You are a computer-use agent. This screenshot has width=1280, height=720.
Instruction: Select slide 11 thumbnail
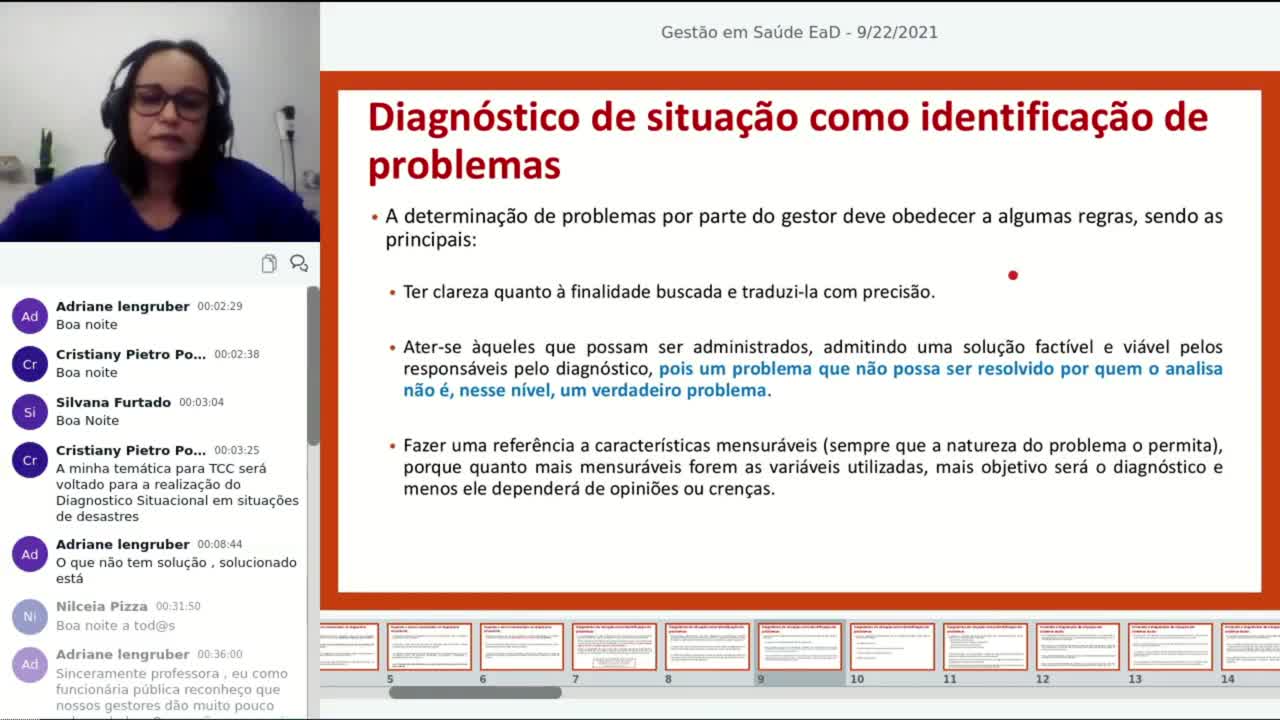click(985, 647)
